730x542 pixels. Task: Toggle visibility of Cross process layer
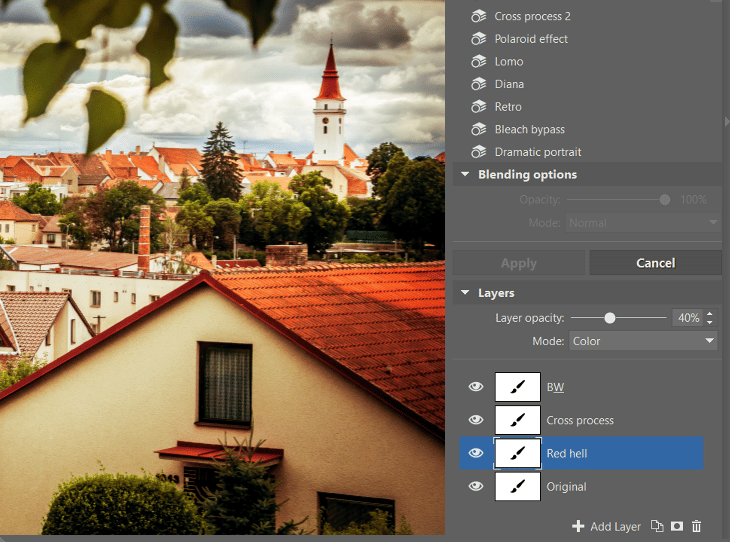pyautogui.click(x=476, y=420)
